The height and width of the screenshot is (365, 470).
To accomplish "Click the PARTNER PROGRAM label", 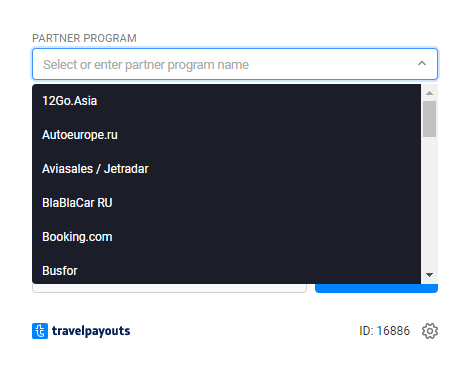I will [84, 38].
